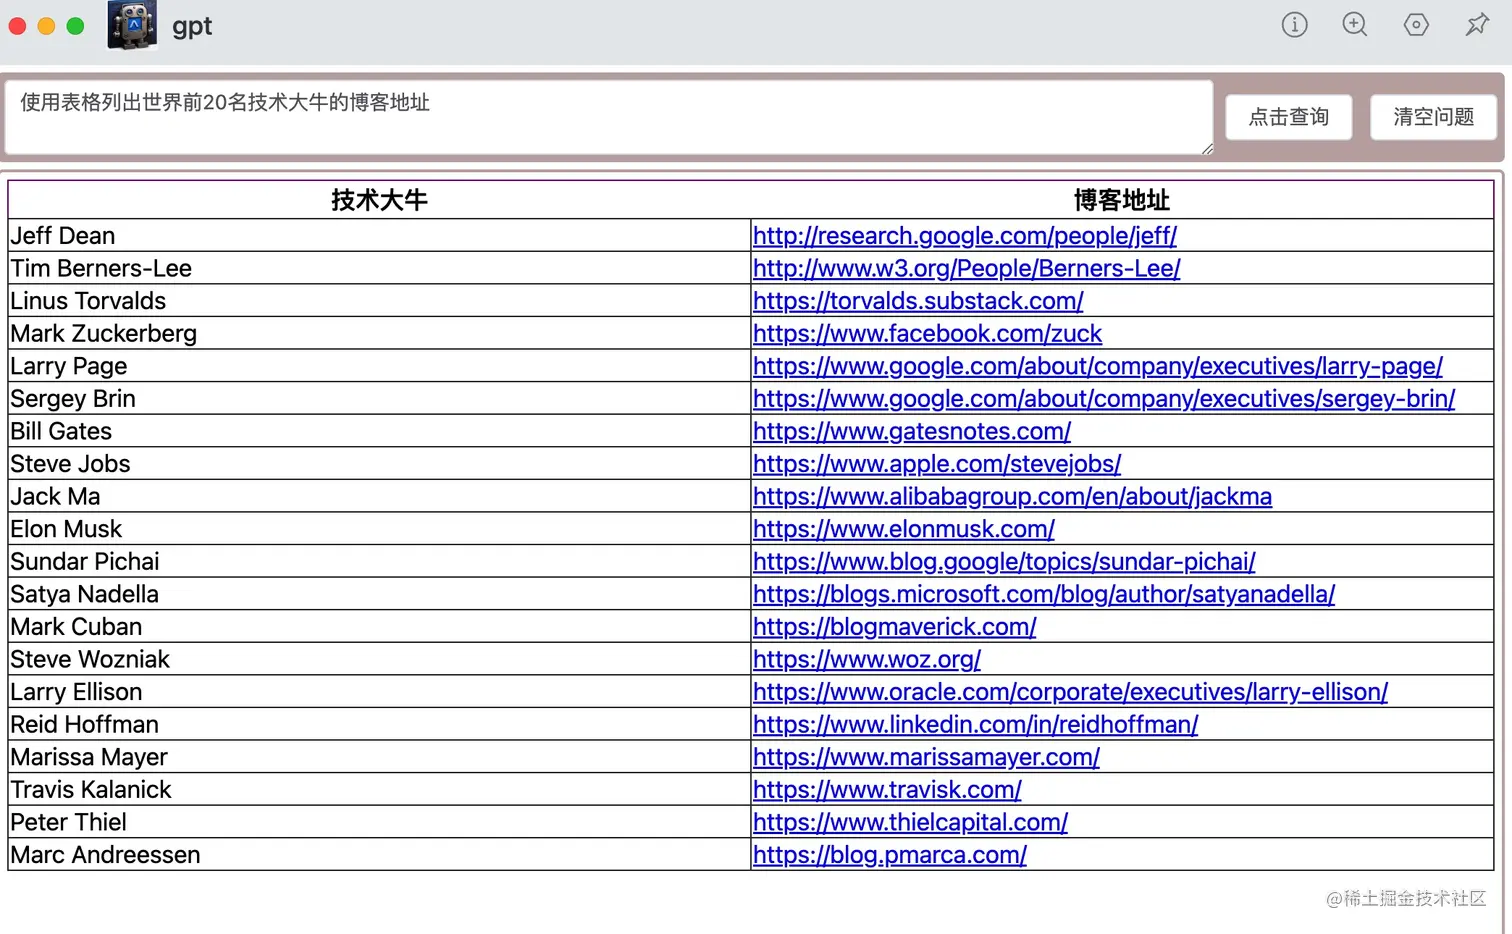Select the Tim Berners-Lee name cell
The height and width of the screenshot is (934, 1512).
379,268
